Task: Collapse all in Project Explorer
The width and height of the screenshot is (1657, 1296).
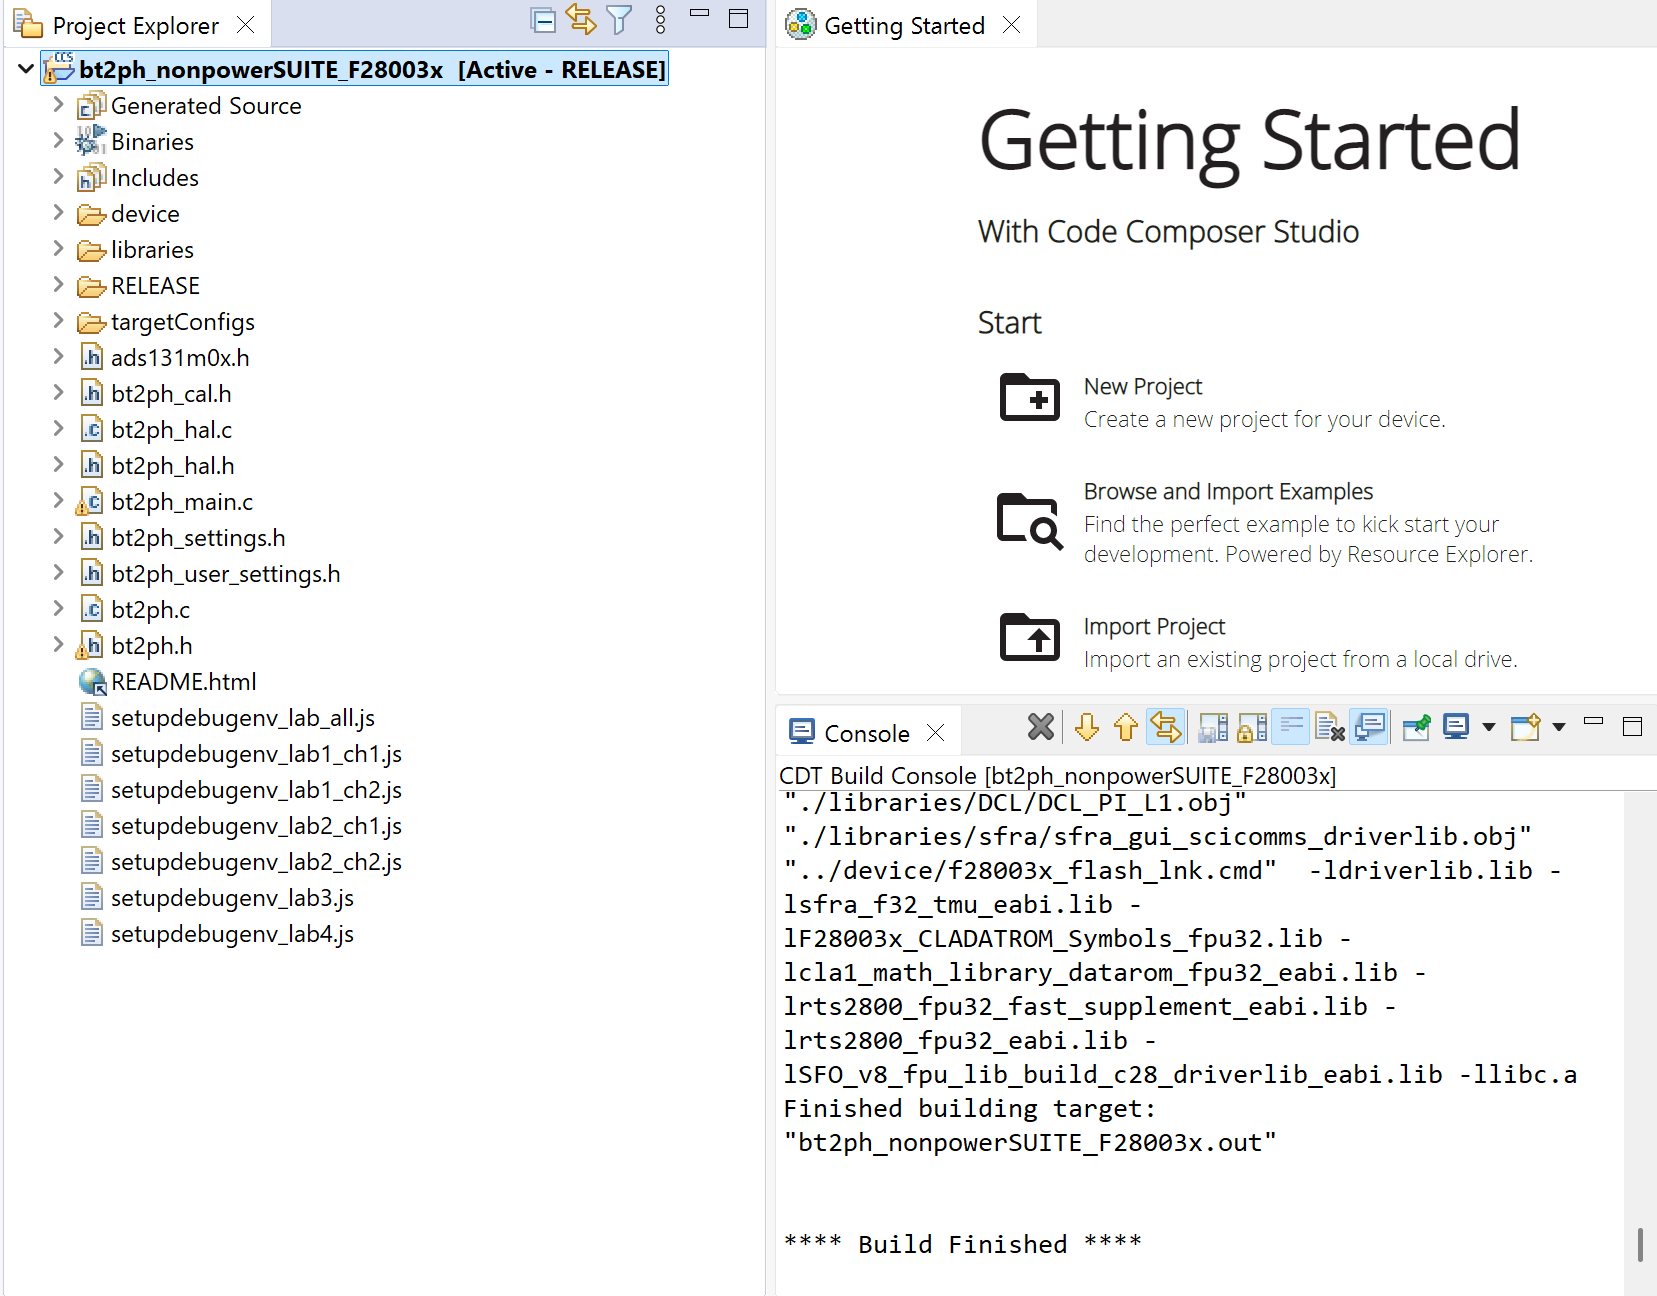Action: (x=543, y=20)
